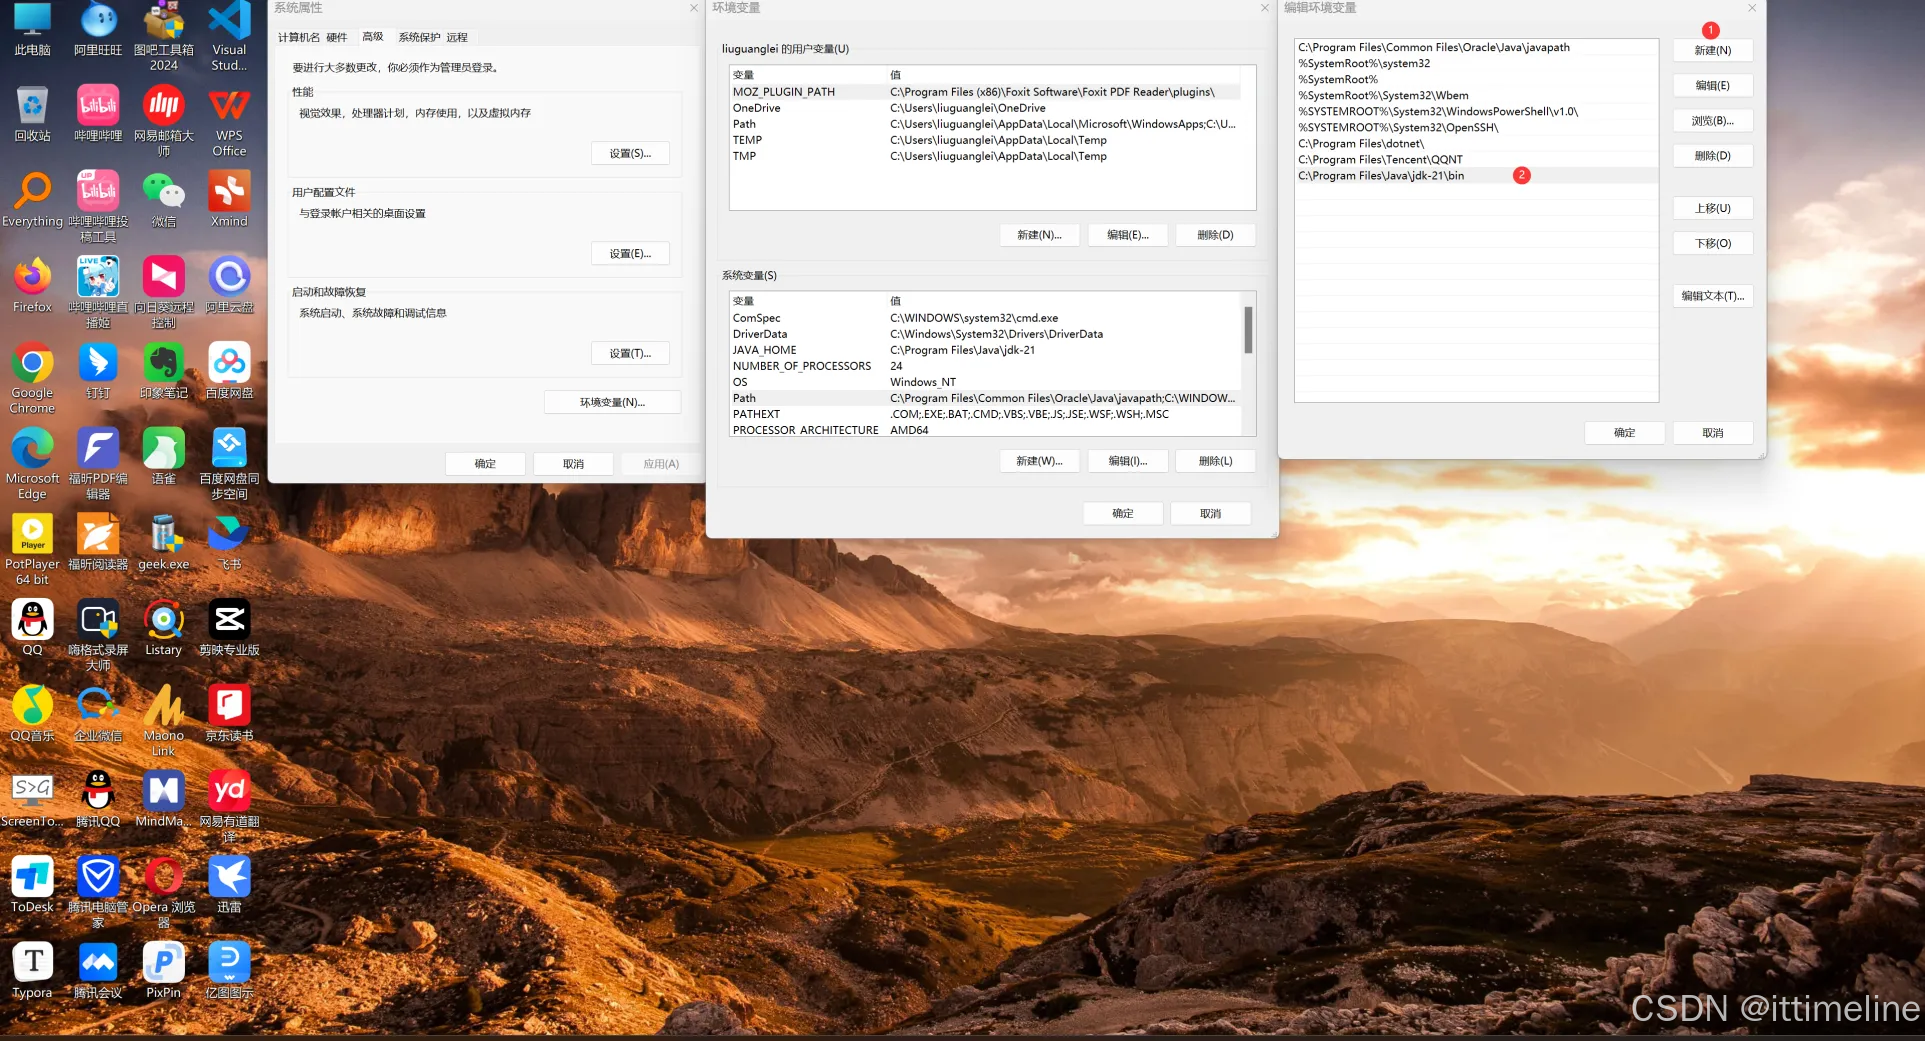This screenshot has width=1925, height=1041.
Task: Open the 网易有道翻译 icon
Action: pos(229,806)
